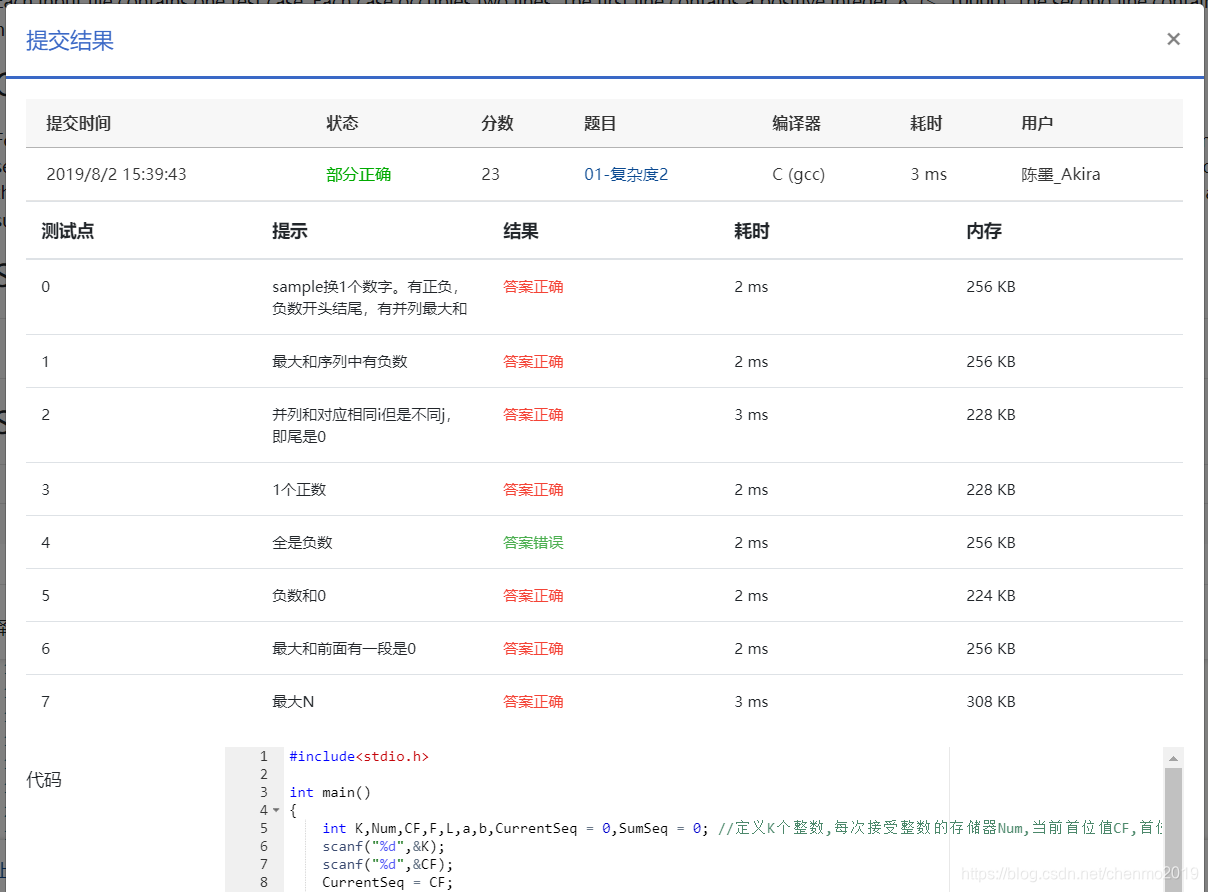Click the hint 最大和序列中有负数
Viewport: 1208px width, 892px height.
[x=340, y=362]
